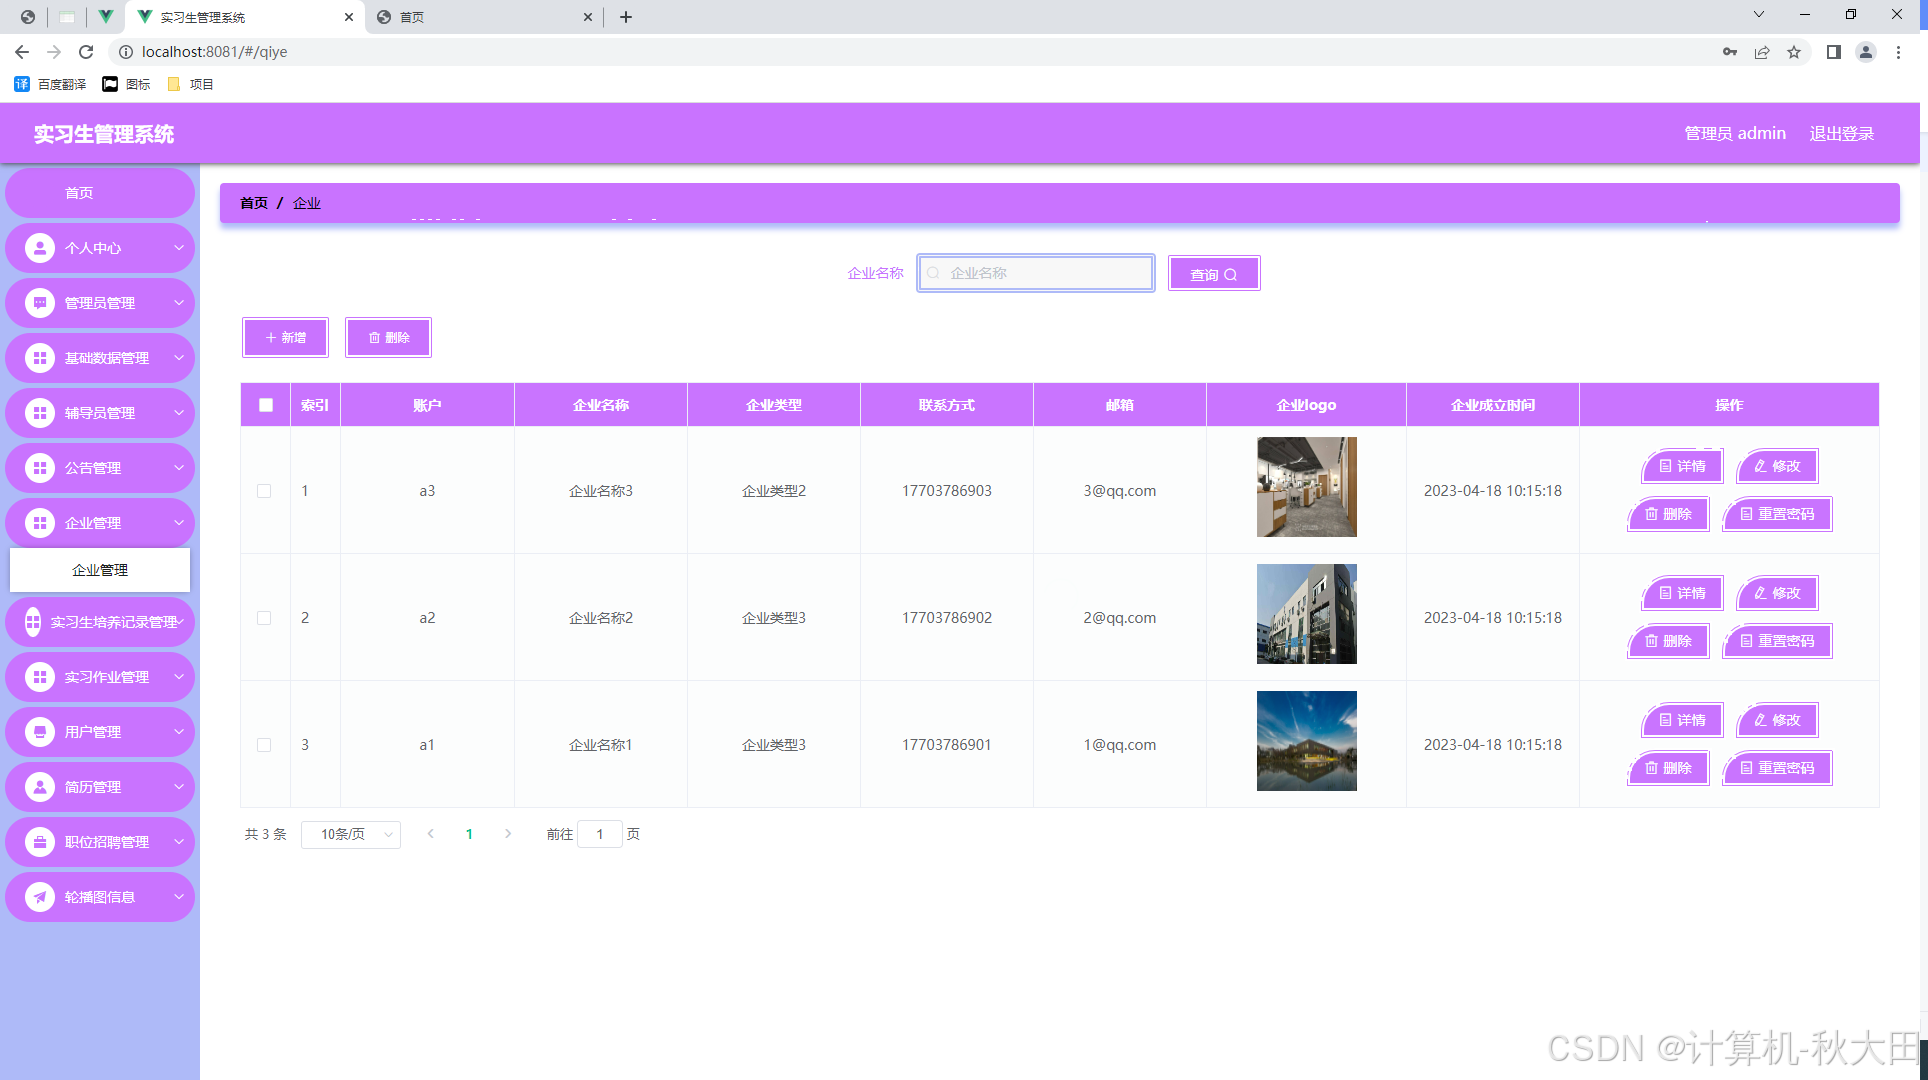Expand 轮播图信息 menu chevron

179,897
